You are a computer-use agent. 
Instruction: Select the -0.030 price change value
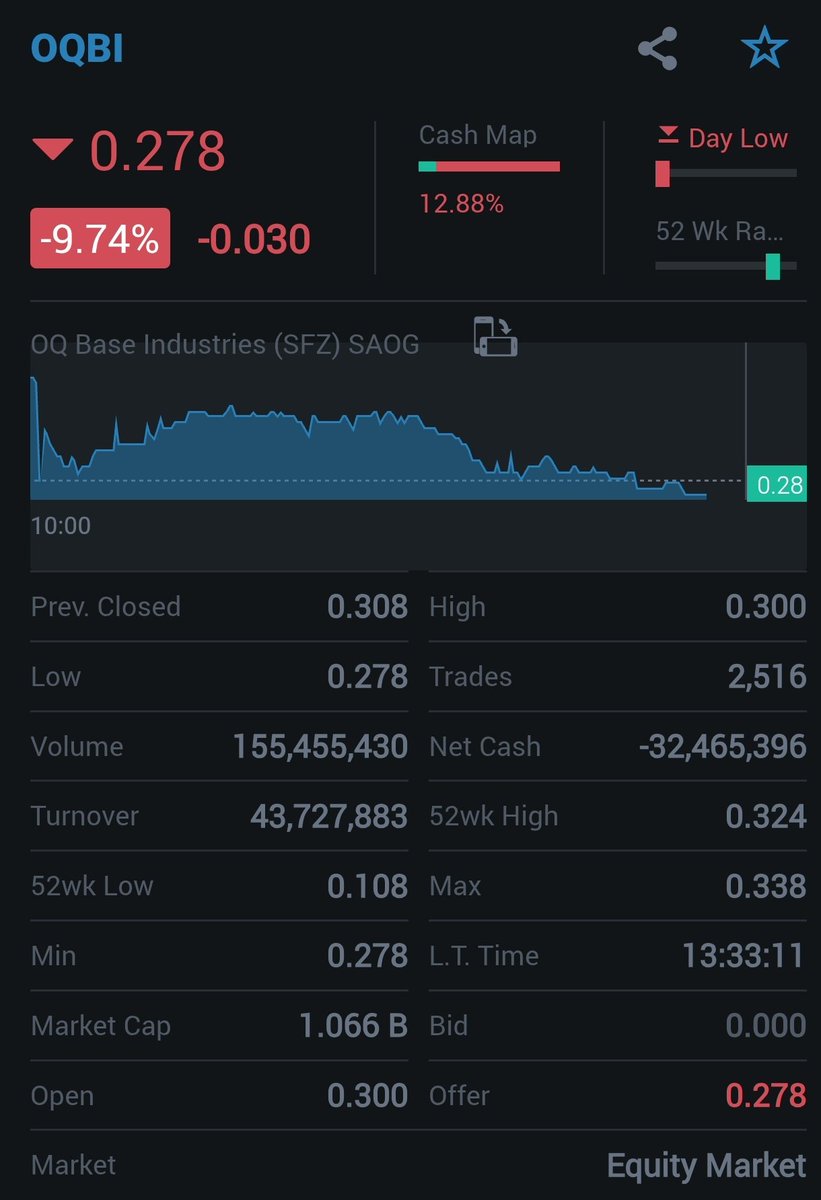pyautogui.click(x=254, y=240)
